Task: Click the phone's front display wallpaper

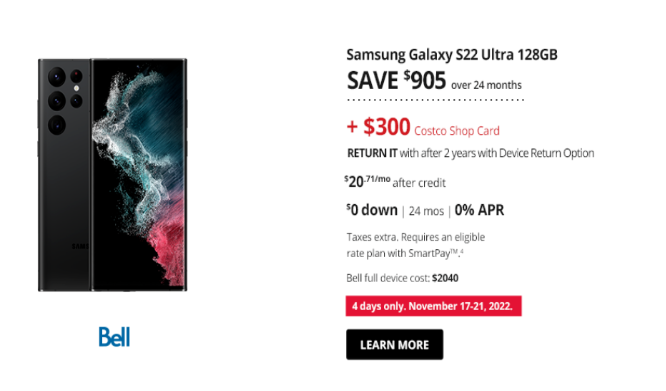Action: pos(139,174)
